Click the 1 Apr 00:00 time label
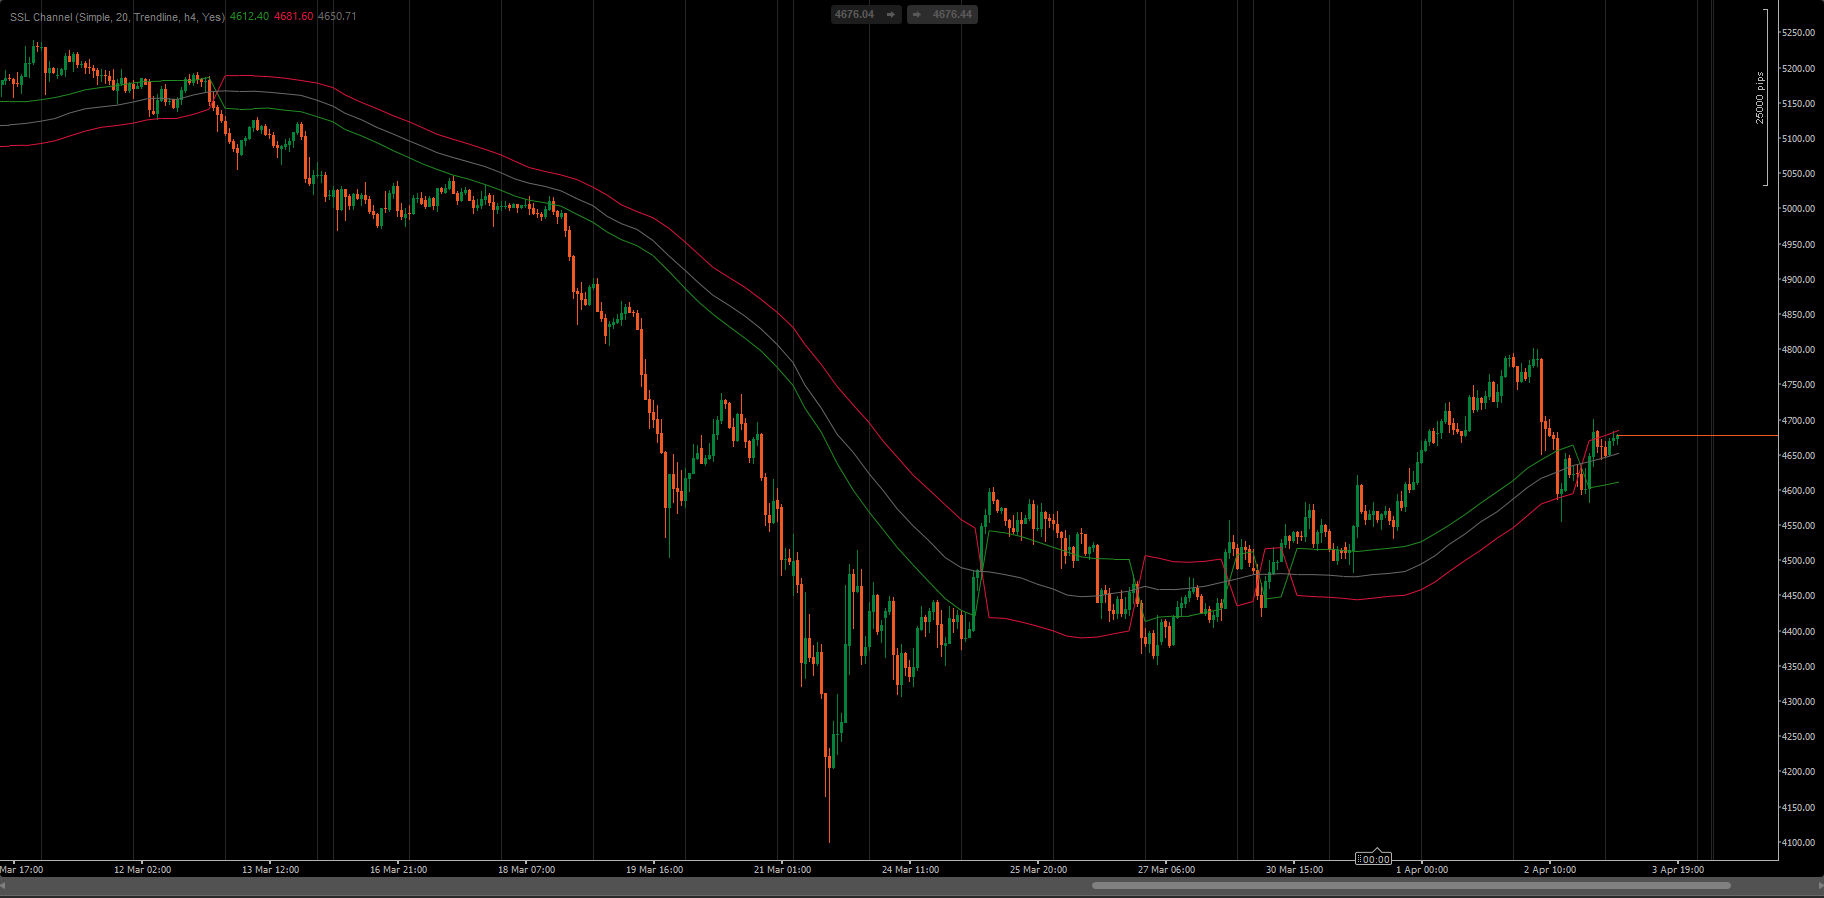 (1421, 870)
